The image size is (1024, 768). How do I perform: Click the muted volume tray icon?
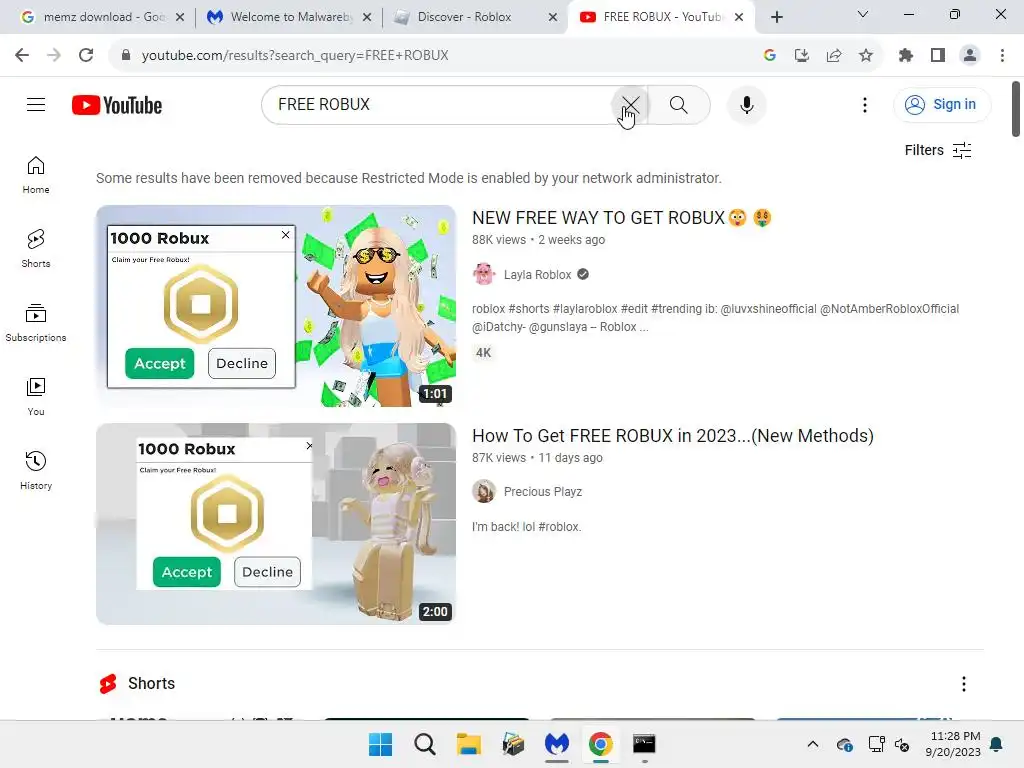point(902,744)
